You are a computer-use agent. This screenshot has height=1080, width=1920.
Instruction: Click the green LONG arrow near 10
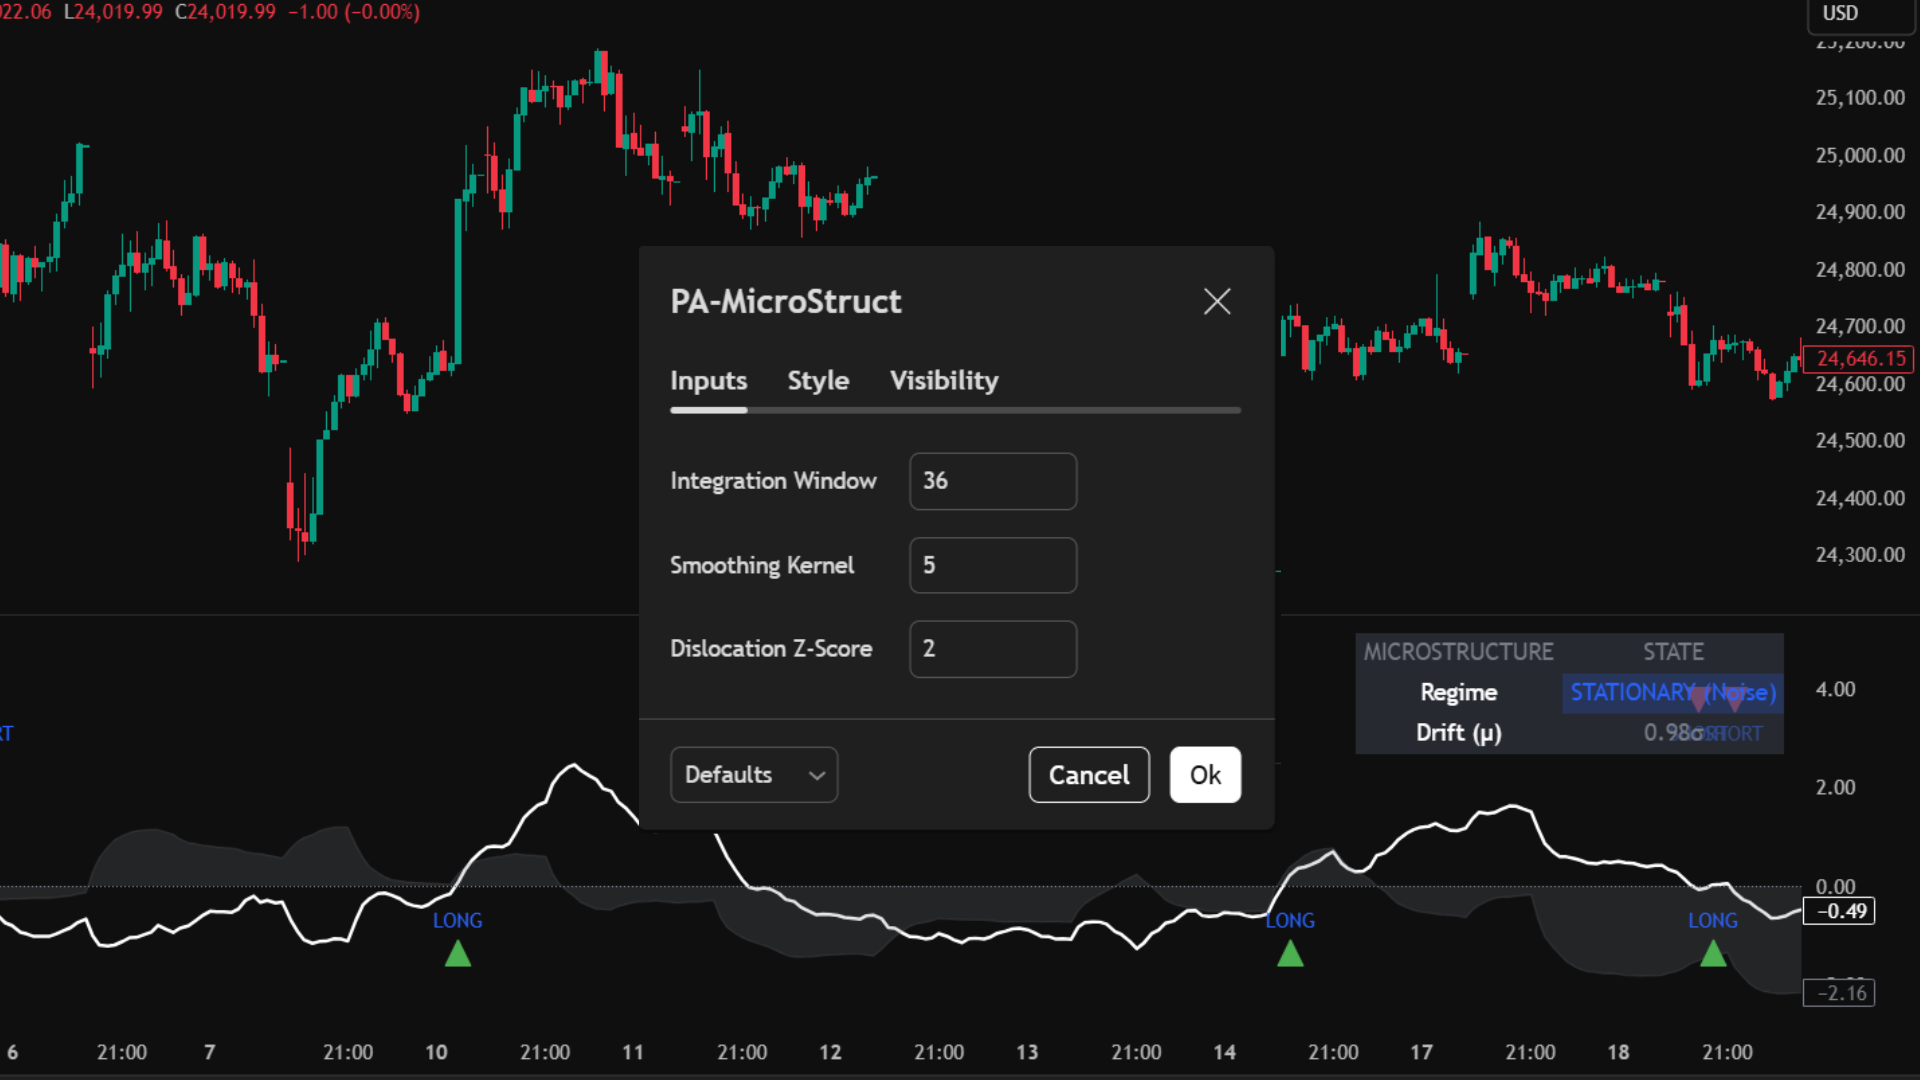point(458,954)
